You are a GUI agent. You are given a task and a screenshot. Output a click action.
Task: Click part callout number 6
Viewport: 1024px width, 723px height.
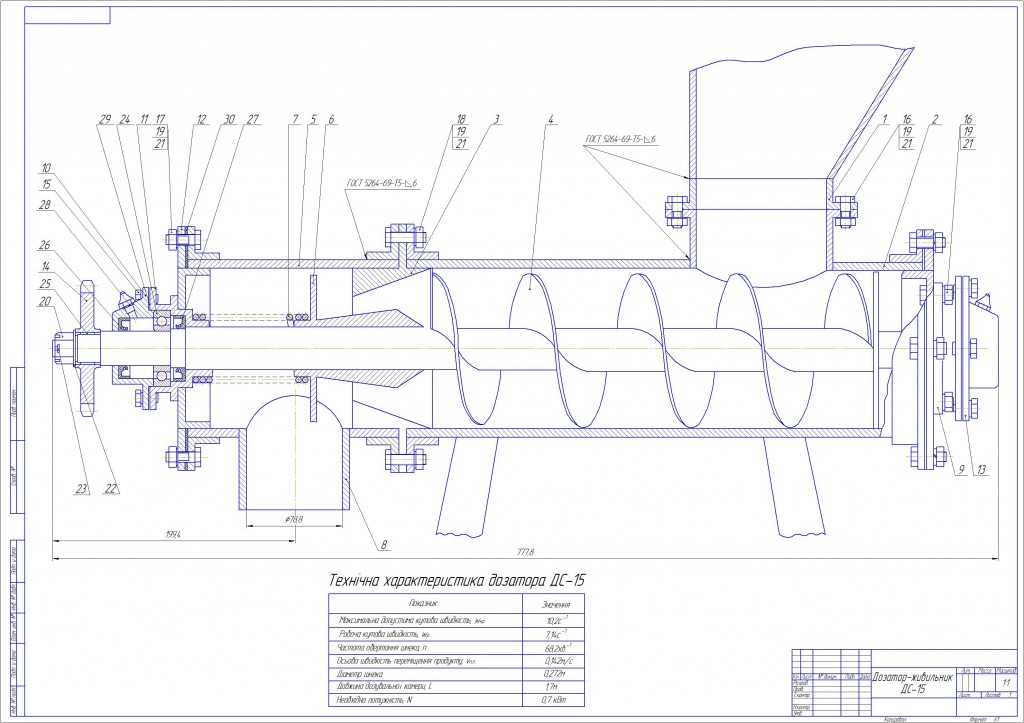[x=332, y=120]
